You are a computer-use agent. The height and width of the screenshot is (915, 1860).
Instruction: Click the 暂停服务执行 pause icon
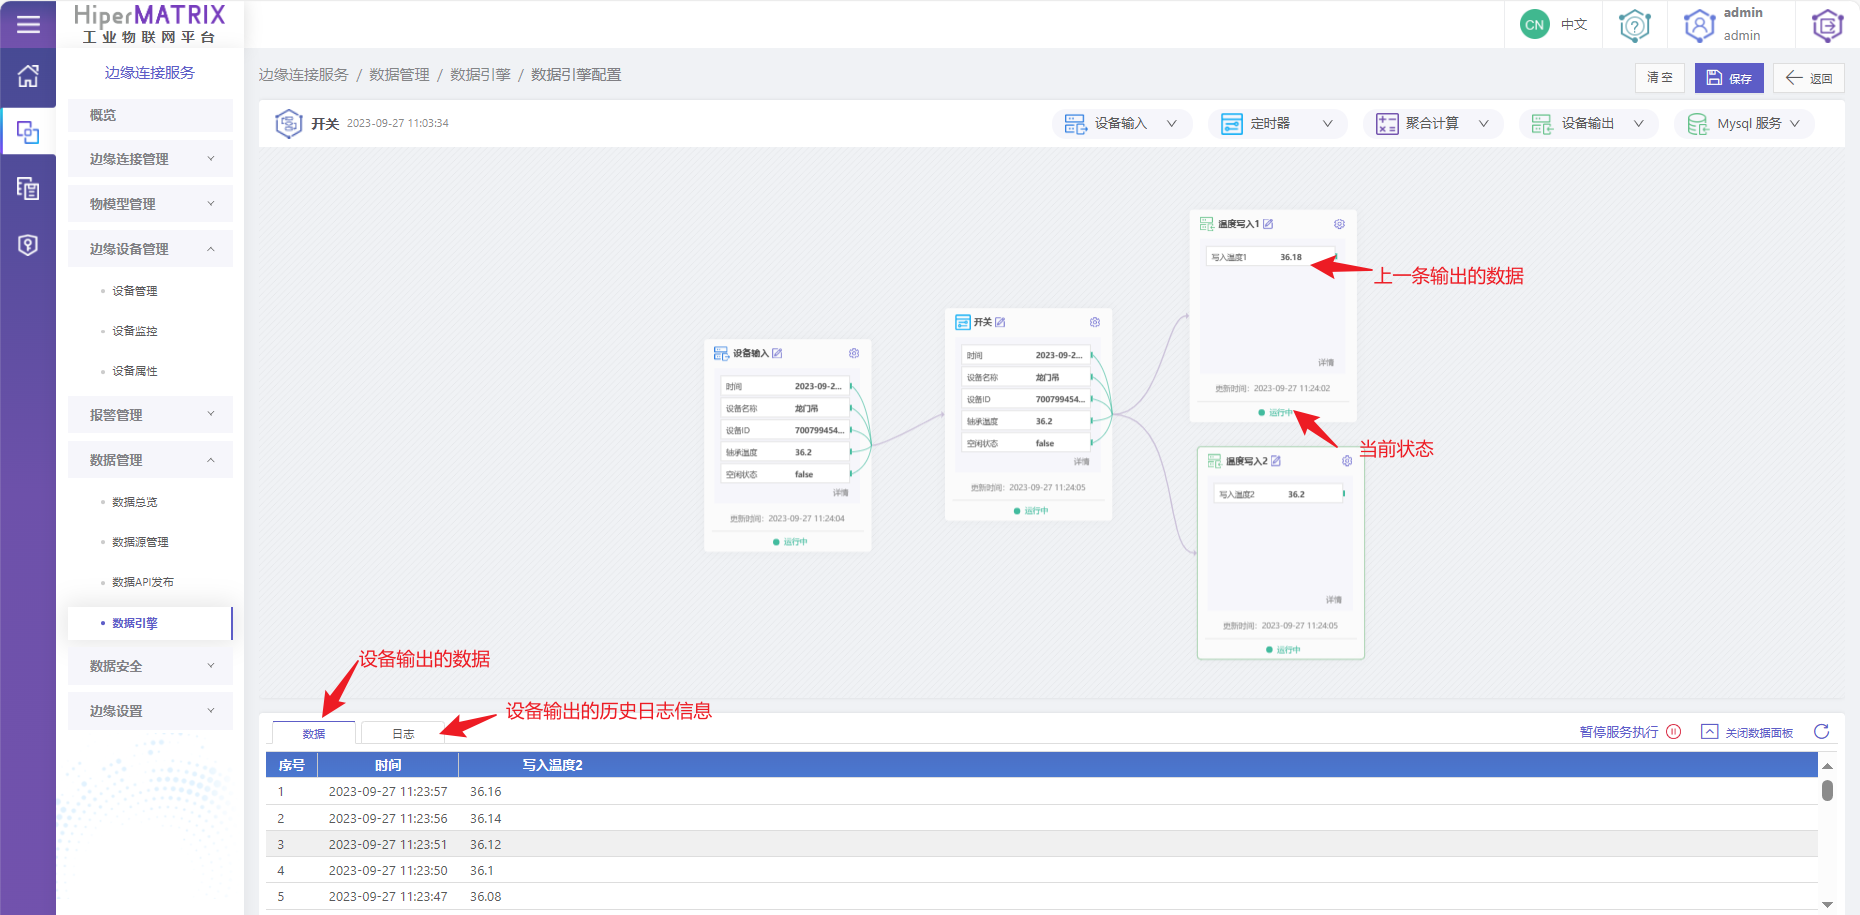click(x=1674, y=732)
